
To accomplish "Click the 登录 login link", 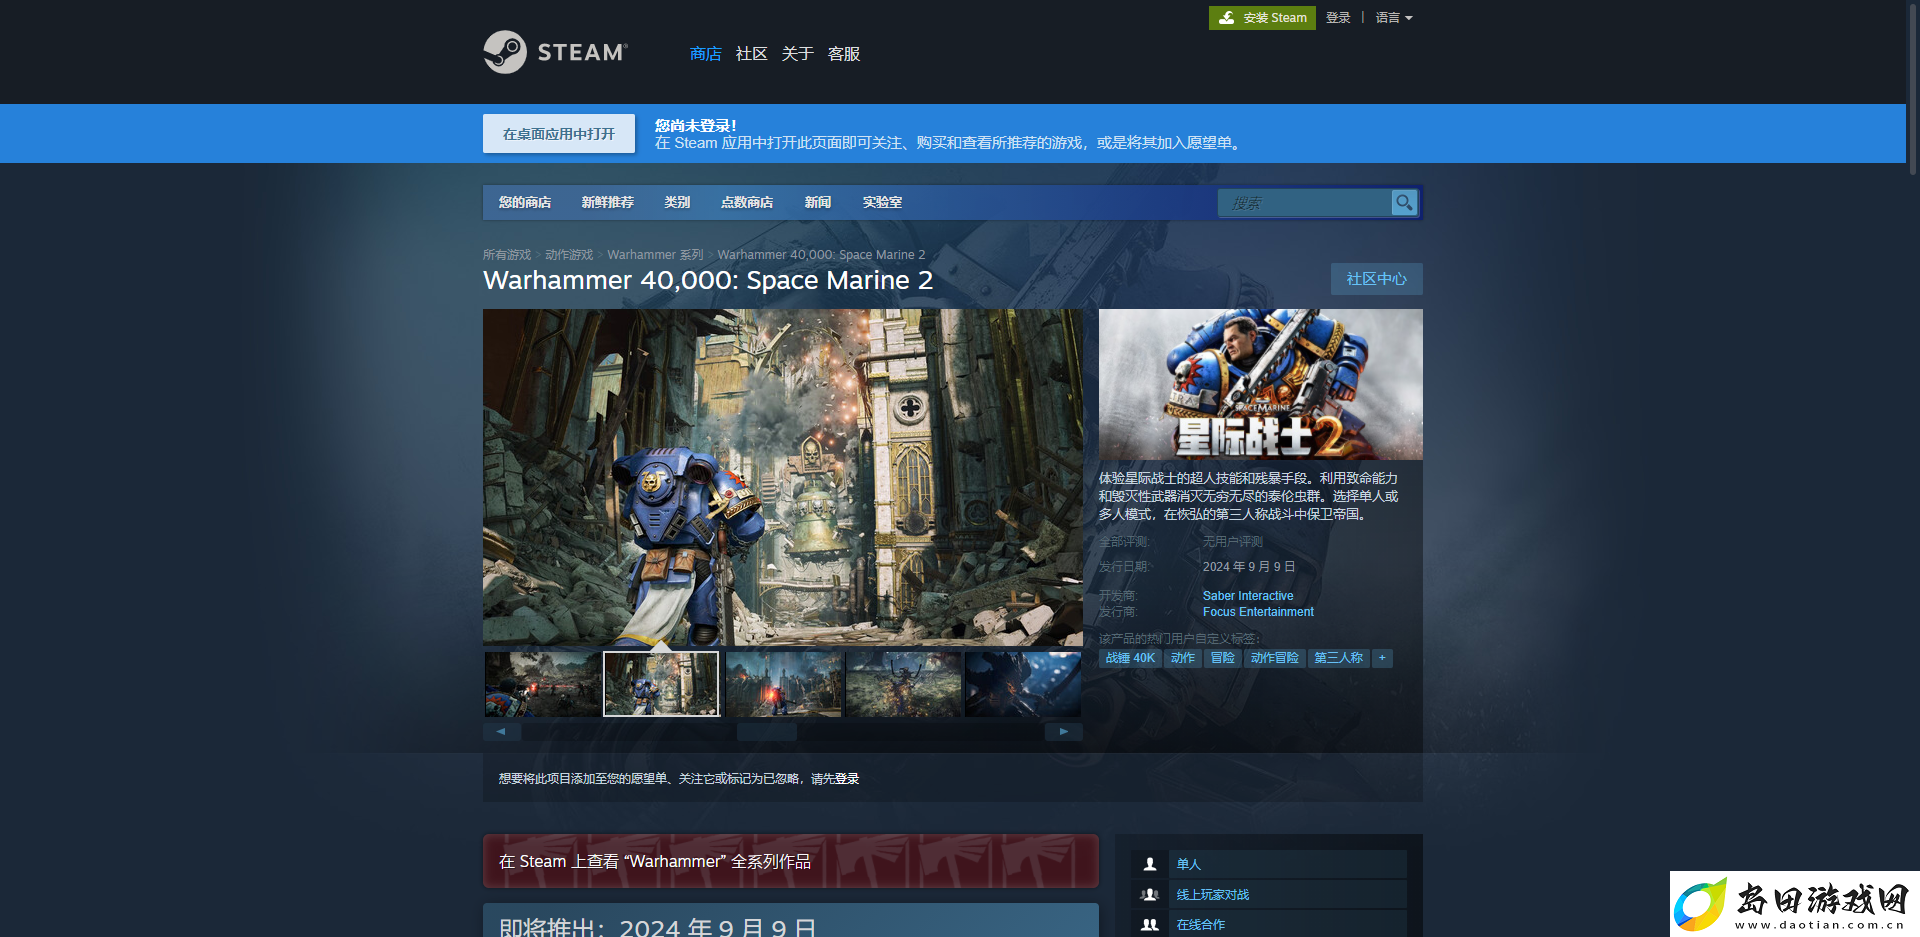I will [1338, 18].
